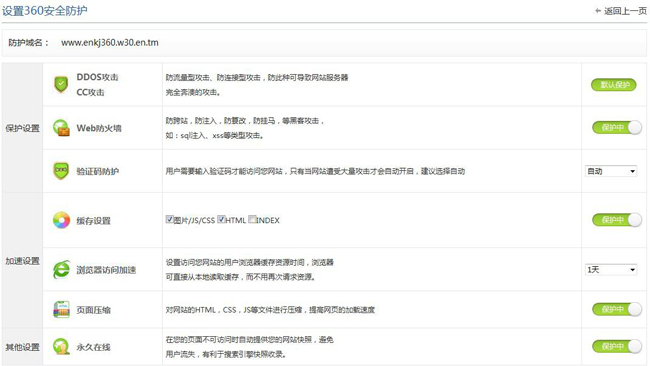This screenshot has height=366, width=650.
Task: Uncheck the HTML cache checkbox
Action: tap(221, 219)
